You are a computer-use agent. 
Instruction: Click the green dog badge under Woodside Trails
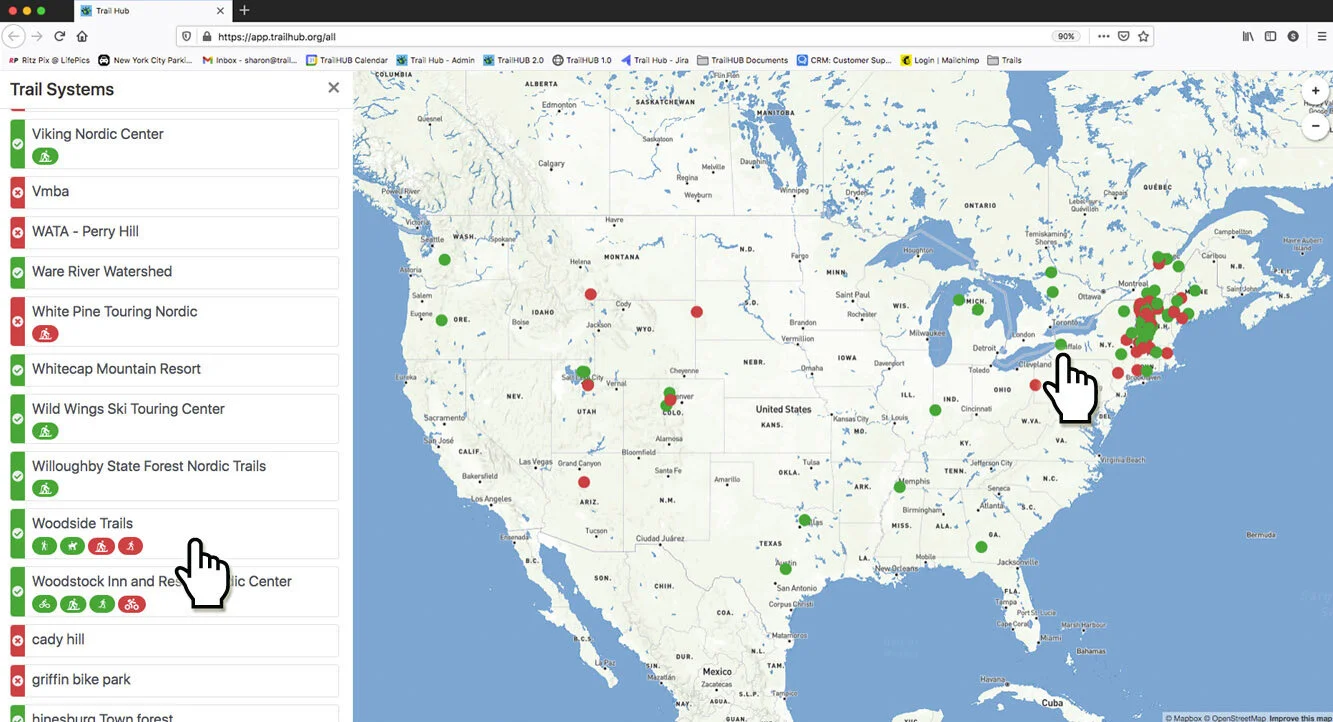click(73, 546)
